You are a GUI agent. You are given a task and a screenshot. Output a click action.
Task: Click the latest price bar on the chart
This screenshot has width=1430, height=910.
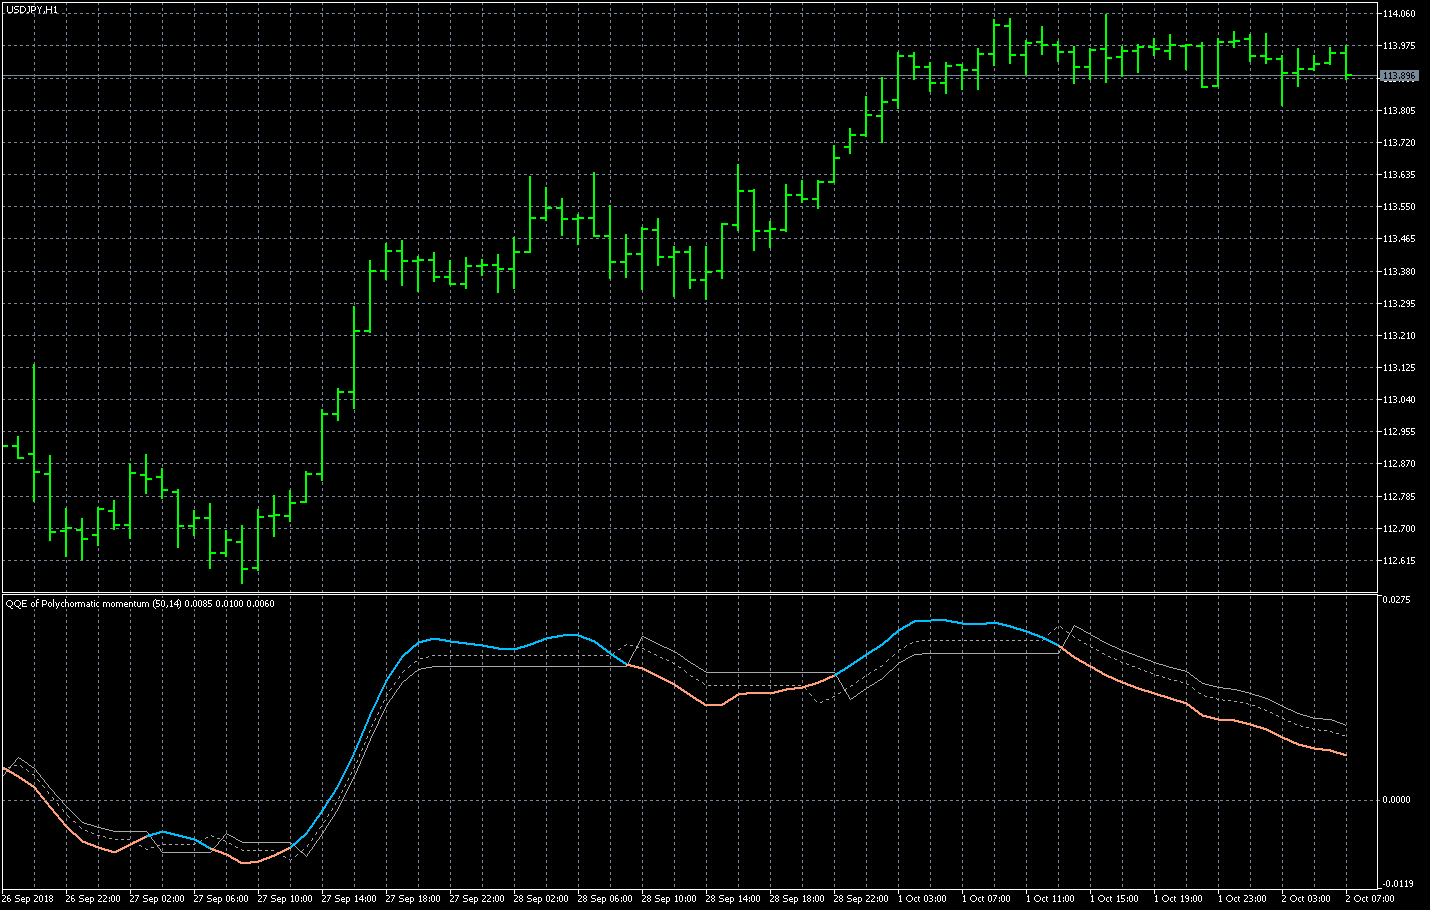(x=1346, y=62)
